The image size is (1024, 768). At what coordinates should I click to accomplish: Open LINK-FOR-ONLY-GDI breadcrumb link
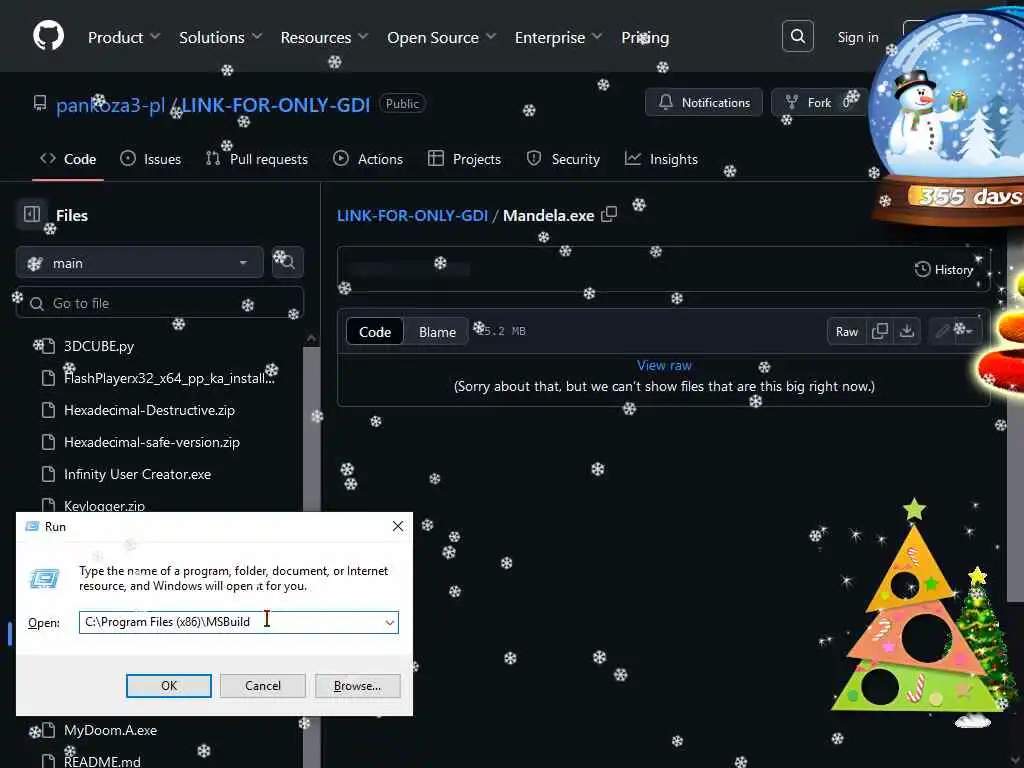412,215
